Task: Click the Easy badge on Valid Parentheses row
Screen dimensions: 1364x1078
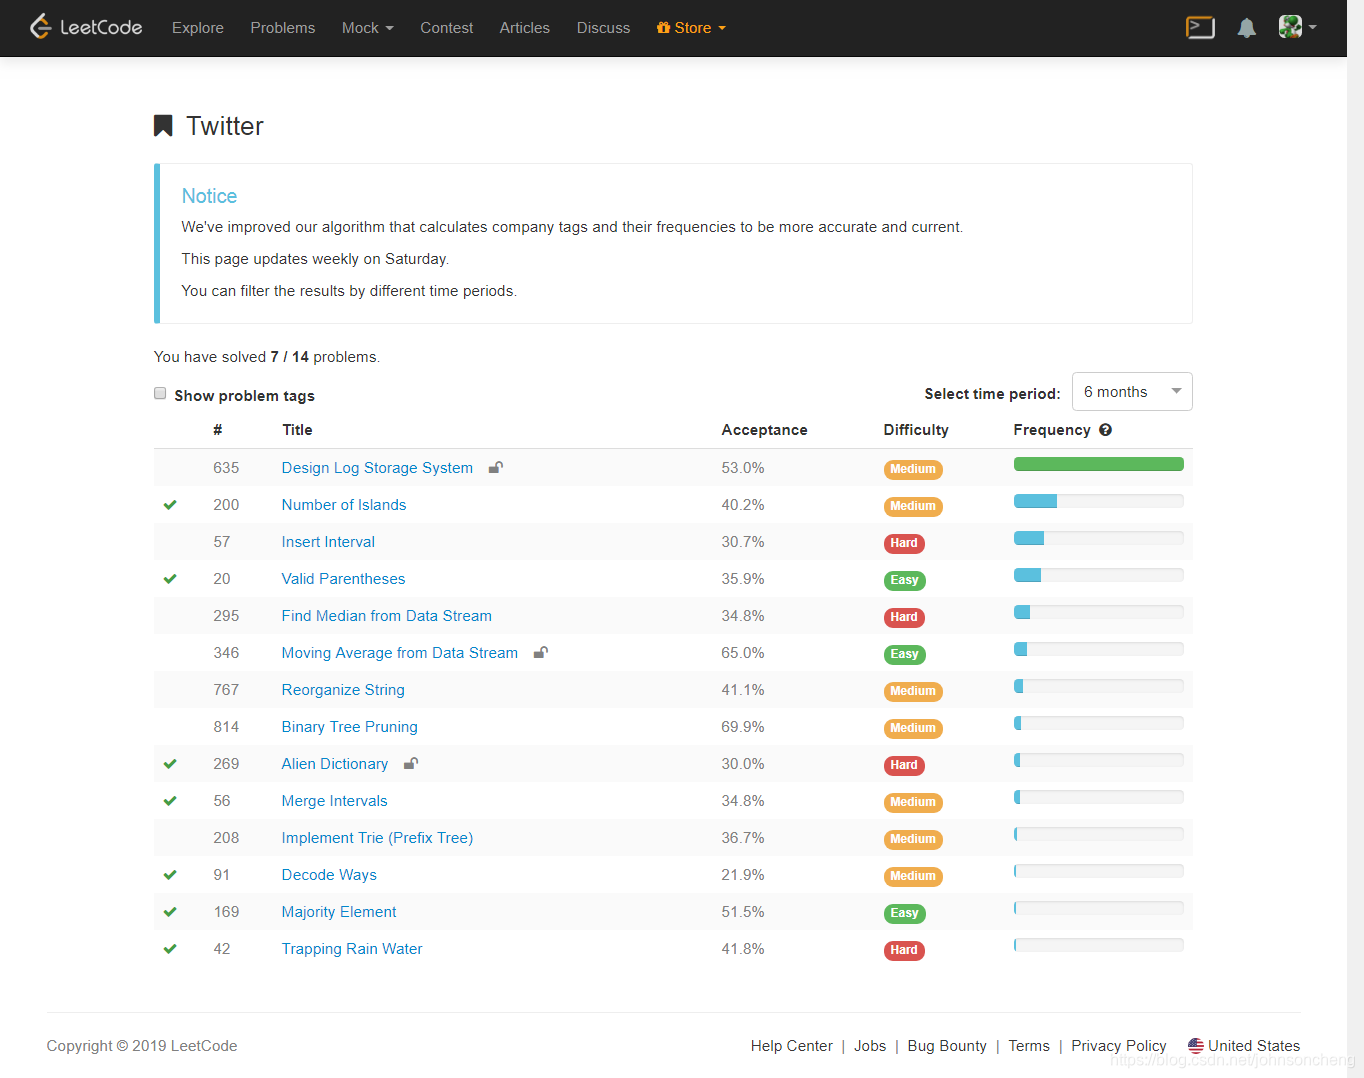Action: [x=904, y=580]
